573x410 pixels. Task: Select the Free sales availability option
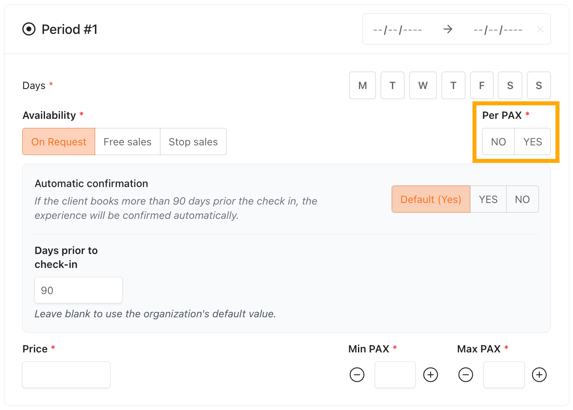click(128, 142)
